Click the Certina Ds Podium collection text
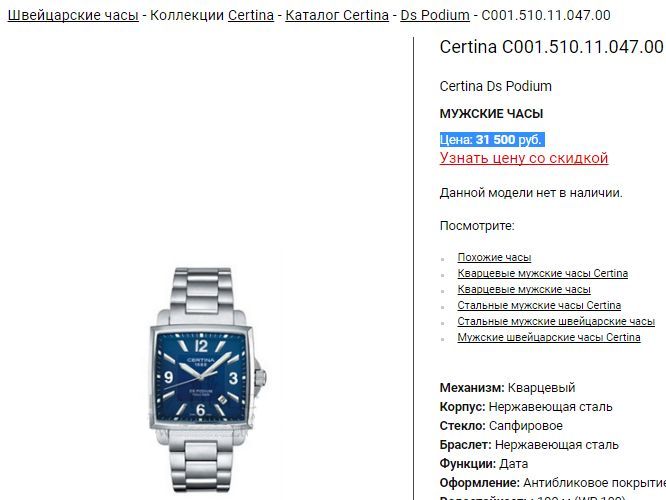Screen dimensions: 666x500 pyautogui.click(x=495, y=86)
